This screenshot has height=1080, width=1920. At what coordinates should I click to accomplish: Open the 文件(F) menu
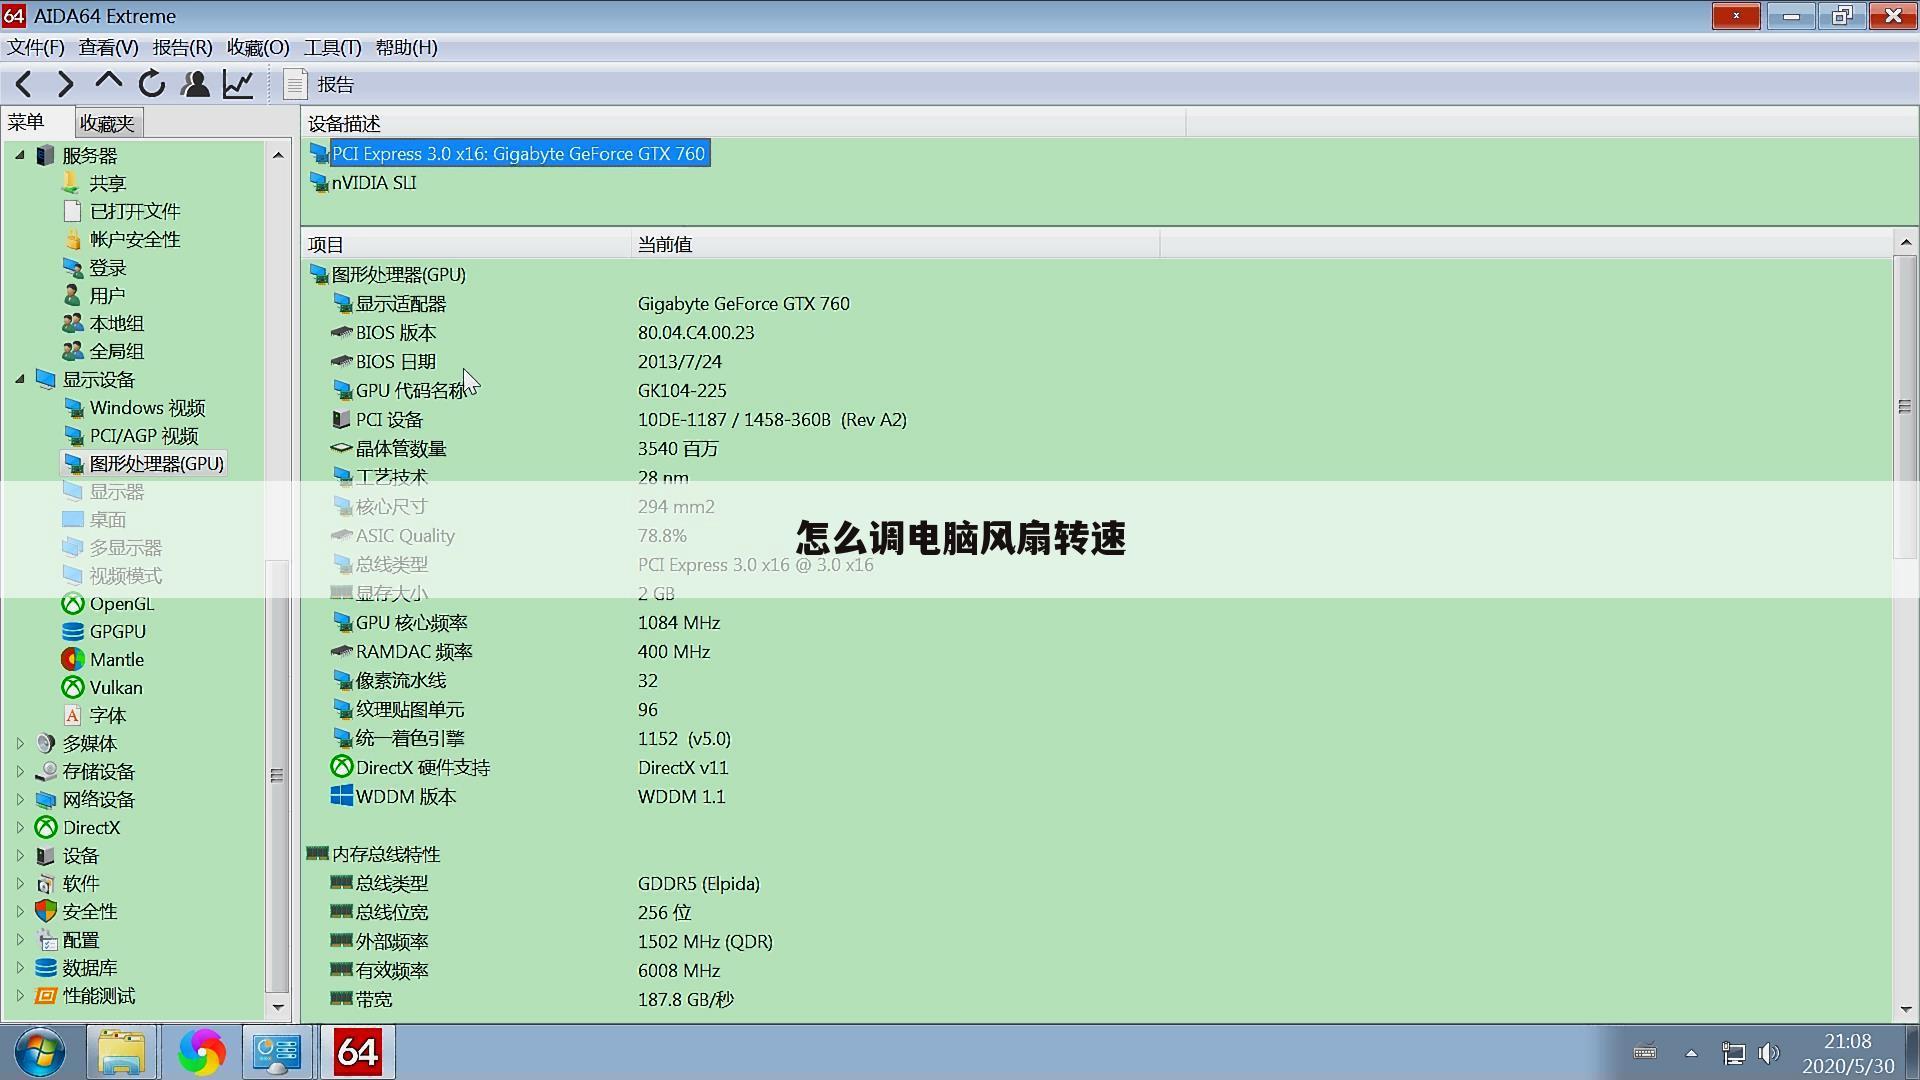[x=36, y=47]
